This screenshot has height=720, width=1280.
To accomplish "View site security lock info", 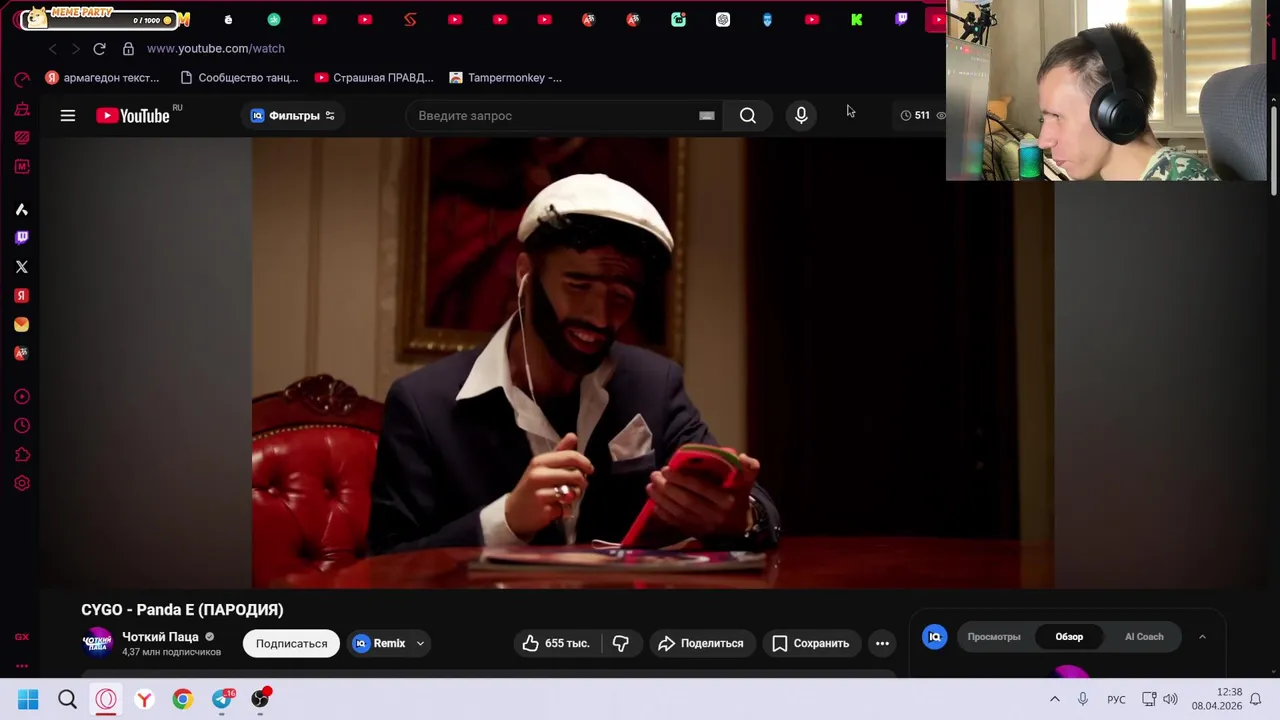I will pos(128,48).
